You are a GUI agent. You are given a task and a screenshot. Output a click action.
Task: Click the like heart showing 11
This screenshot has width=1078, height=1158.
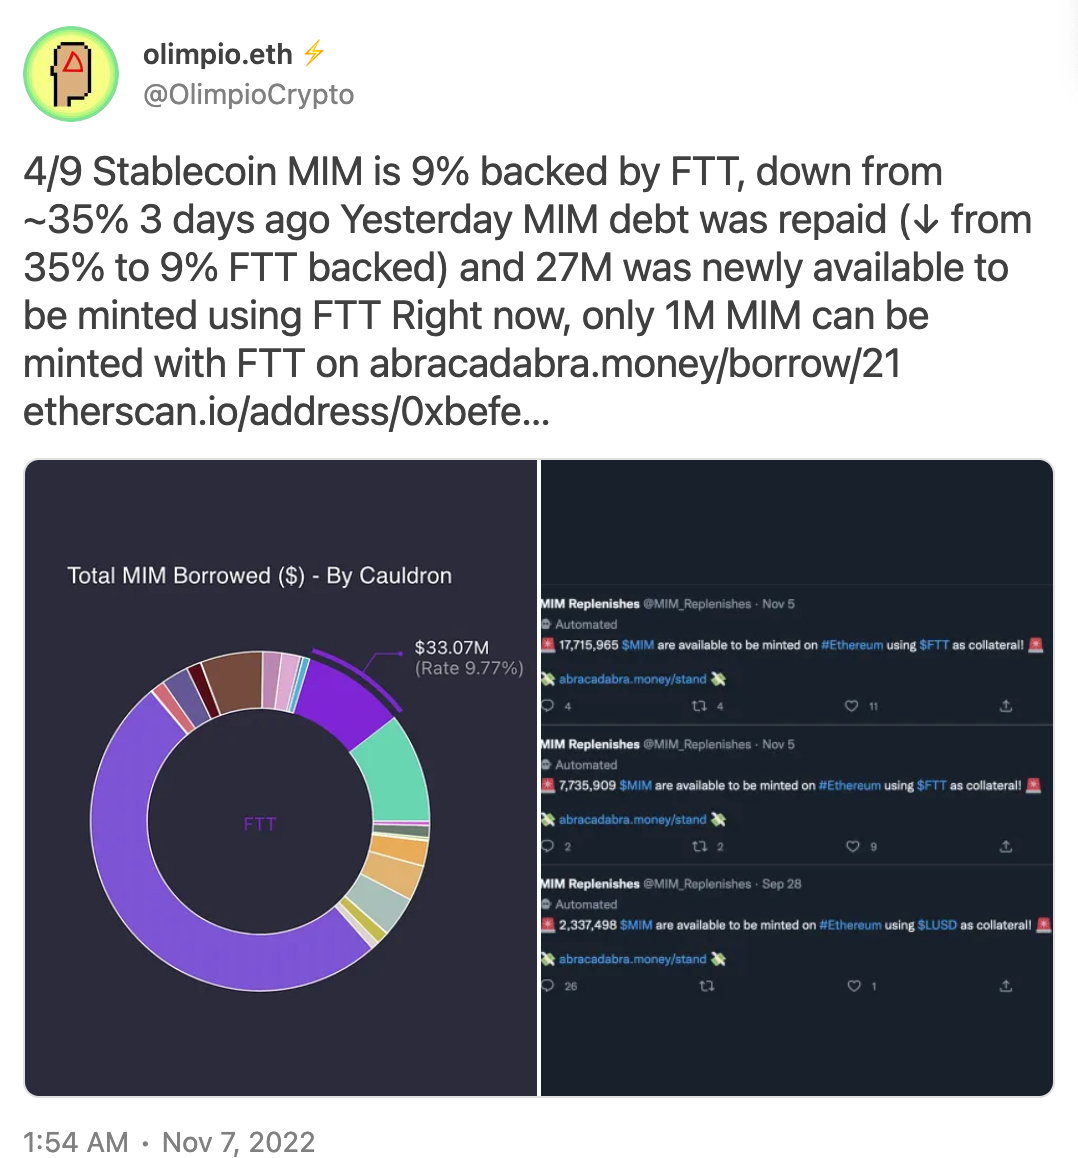(x=851, y=706)
